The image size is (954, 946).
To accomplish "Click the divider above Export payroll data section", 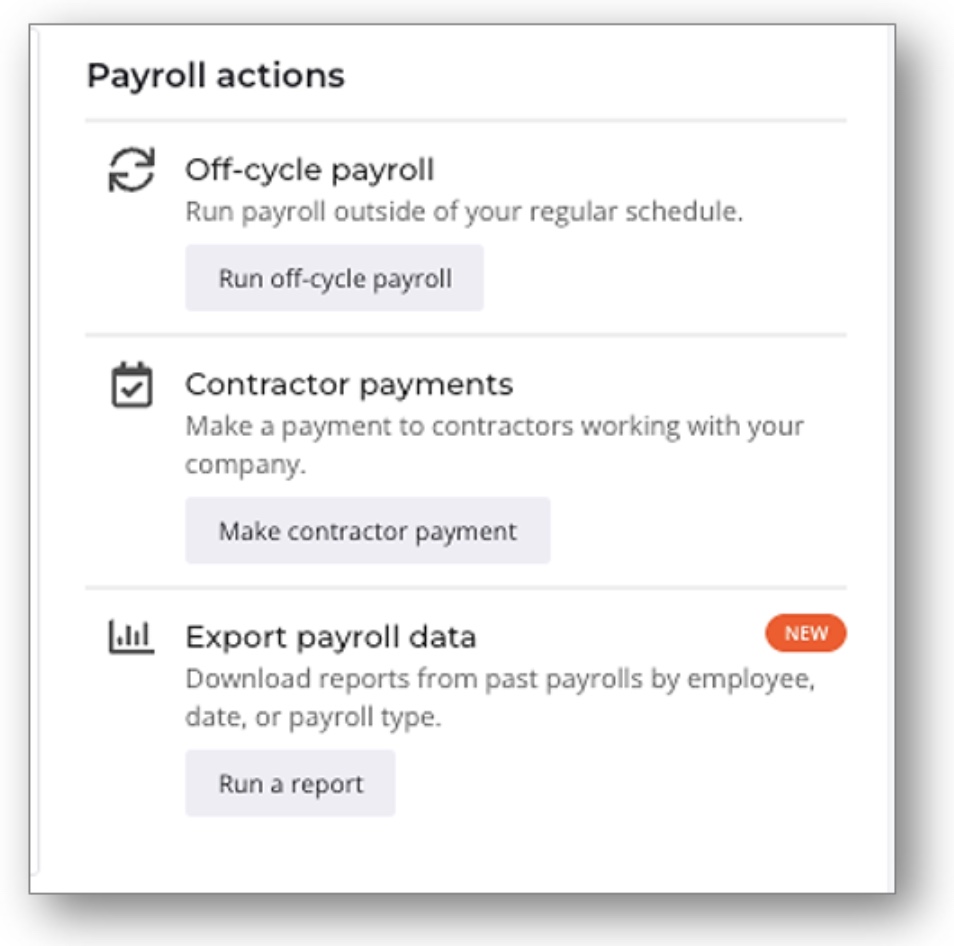I will tap(466, 587).
